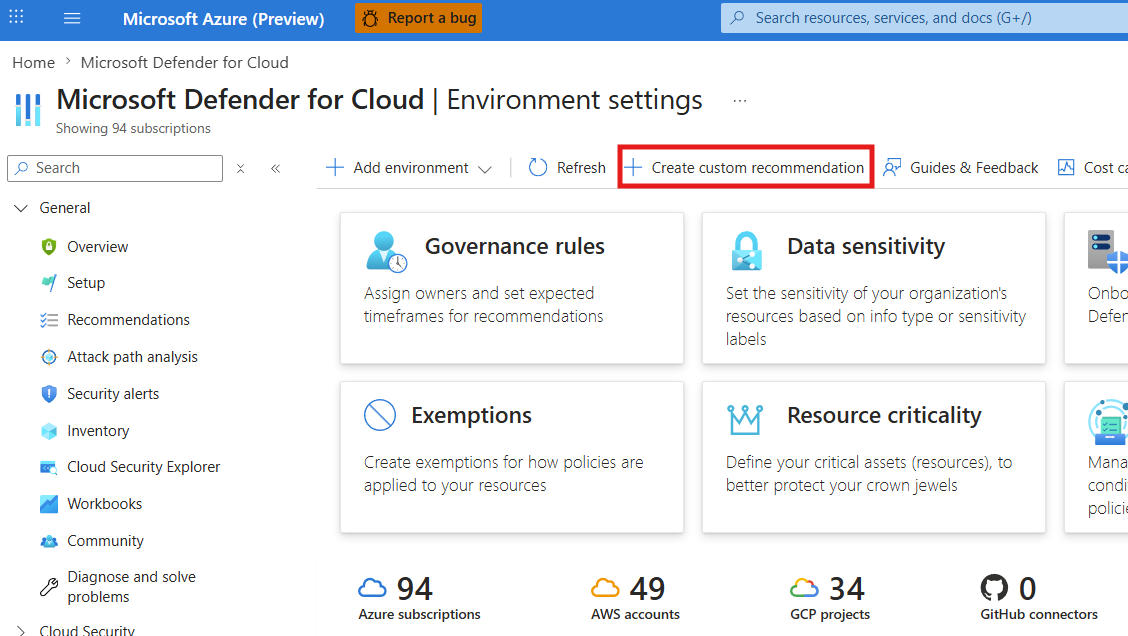Open Diagnose and solve problems
Viewport: 1128px width, 636px height.
[x=131, y=587]
